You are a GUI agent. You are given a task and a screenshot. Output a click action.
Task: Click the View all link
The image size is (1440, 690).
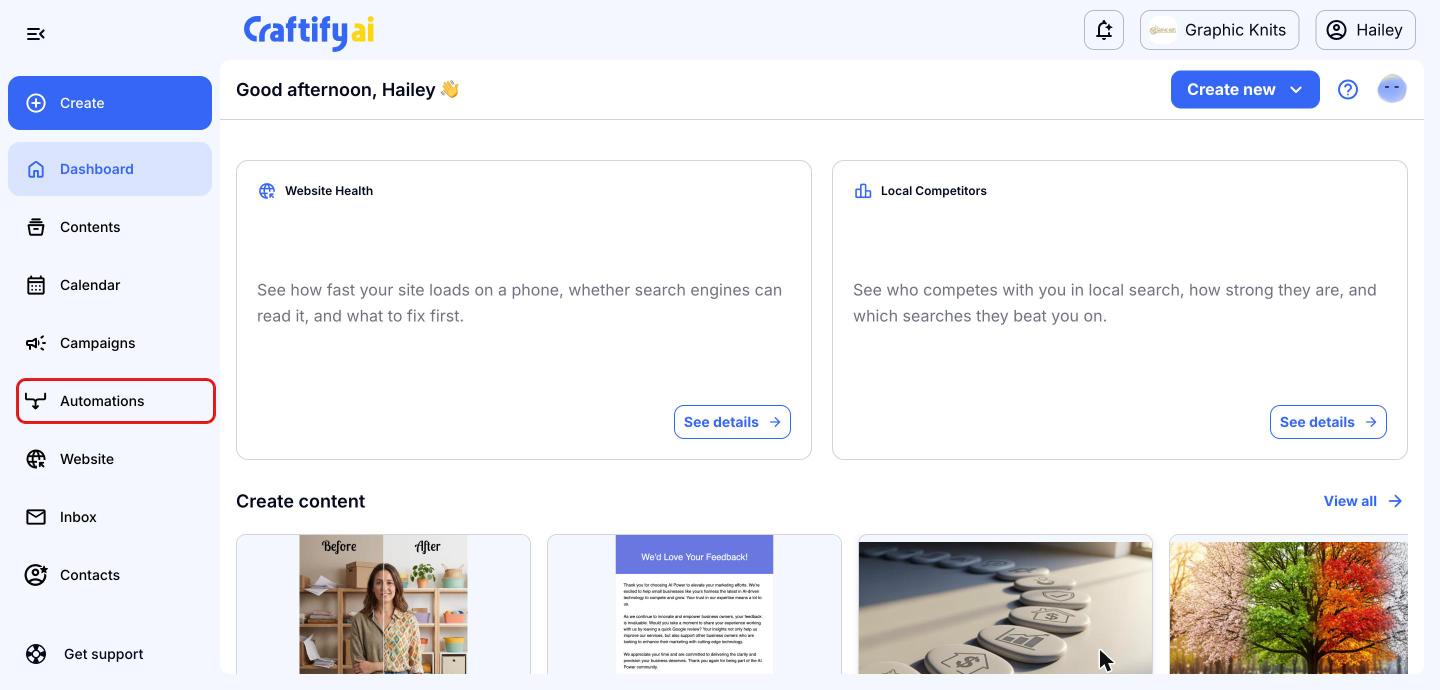tap(1363, 501)
